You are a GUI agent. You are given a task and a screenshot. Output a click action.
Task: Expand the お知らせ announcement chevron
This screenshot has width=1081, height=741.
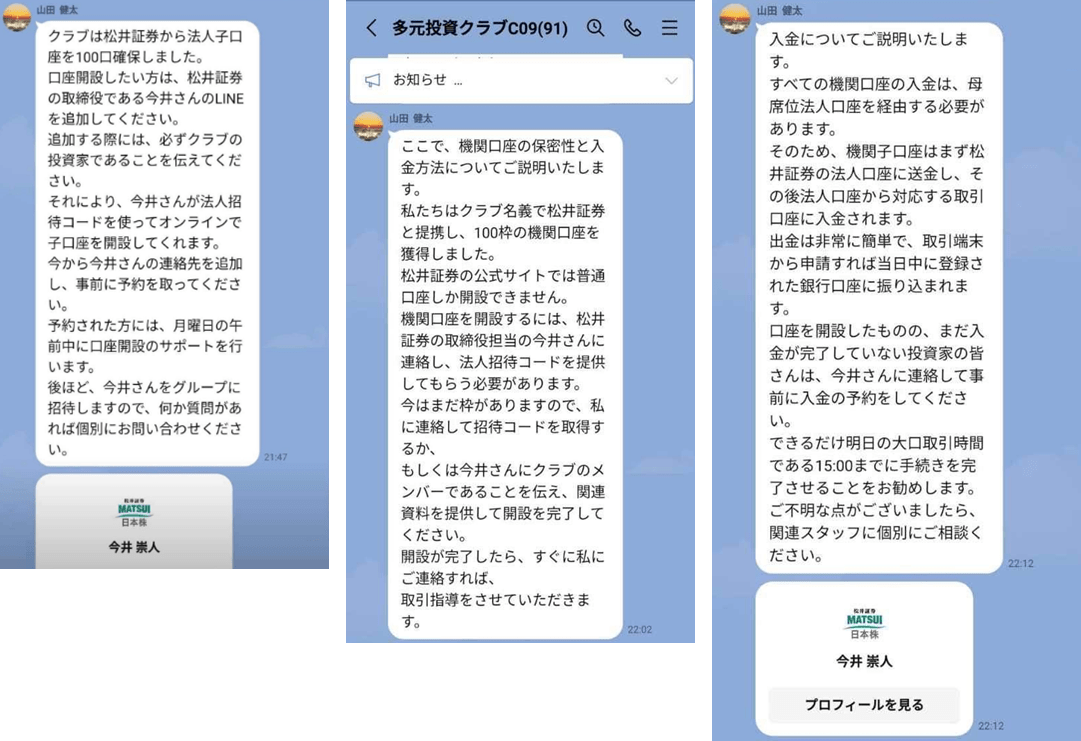pos(671,81)
